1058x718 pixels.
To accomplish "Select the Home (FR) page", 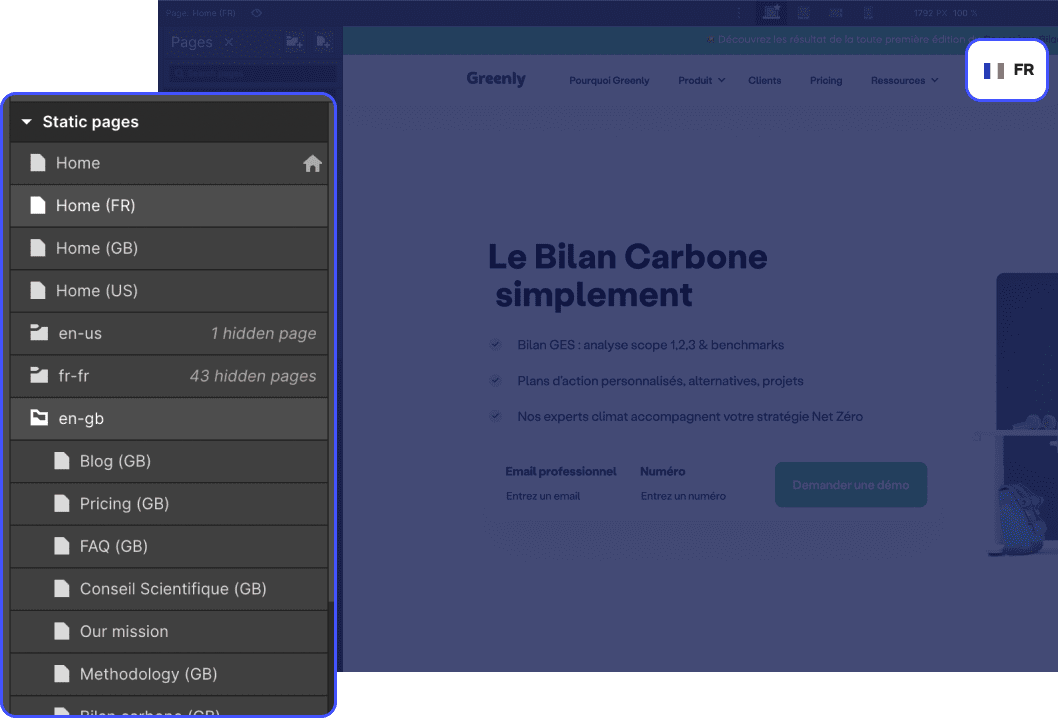I will tap(169, 206).
